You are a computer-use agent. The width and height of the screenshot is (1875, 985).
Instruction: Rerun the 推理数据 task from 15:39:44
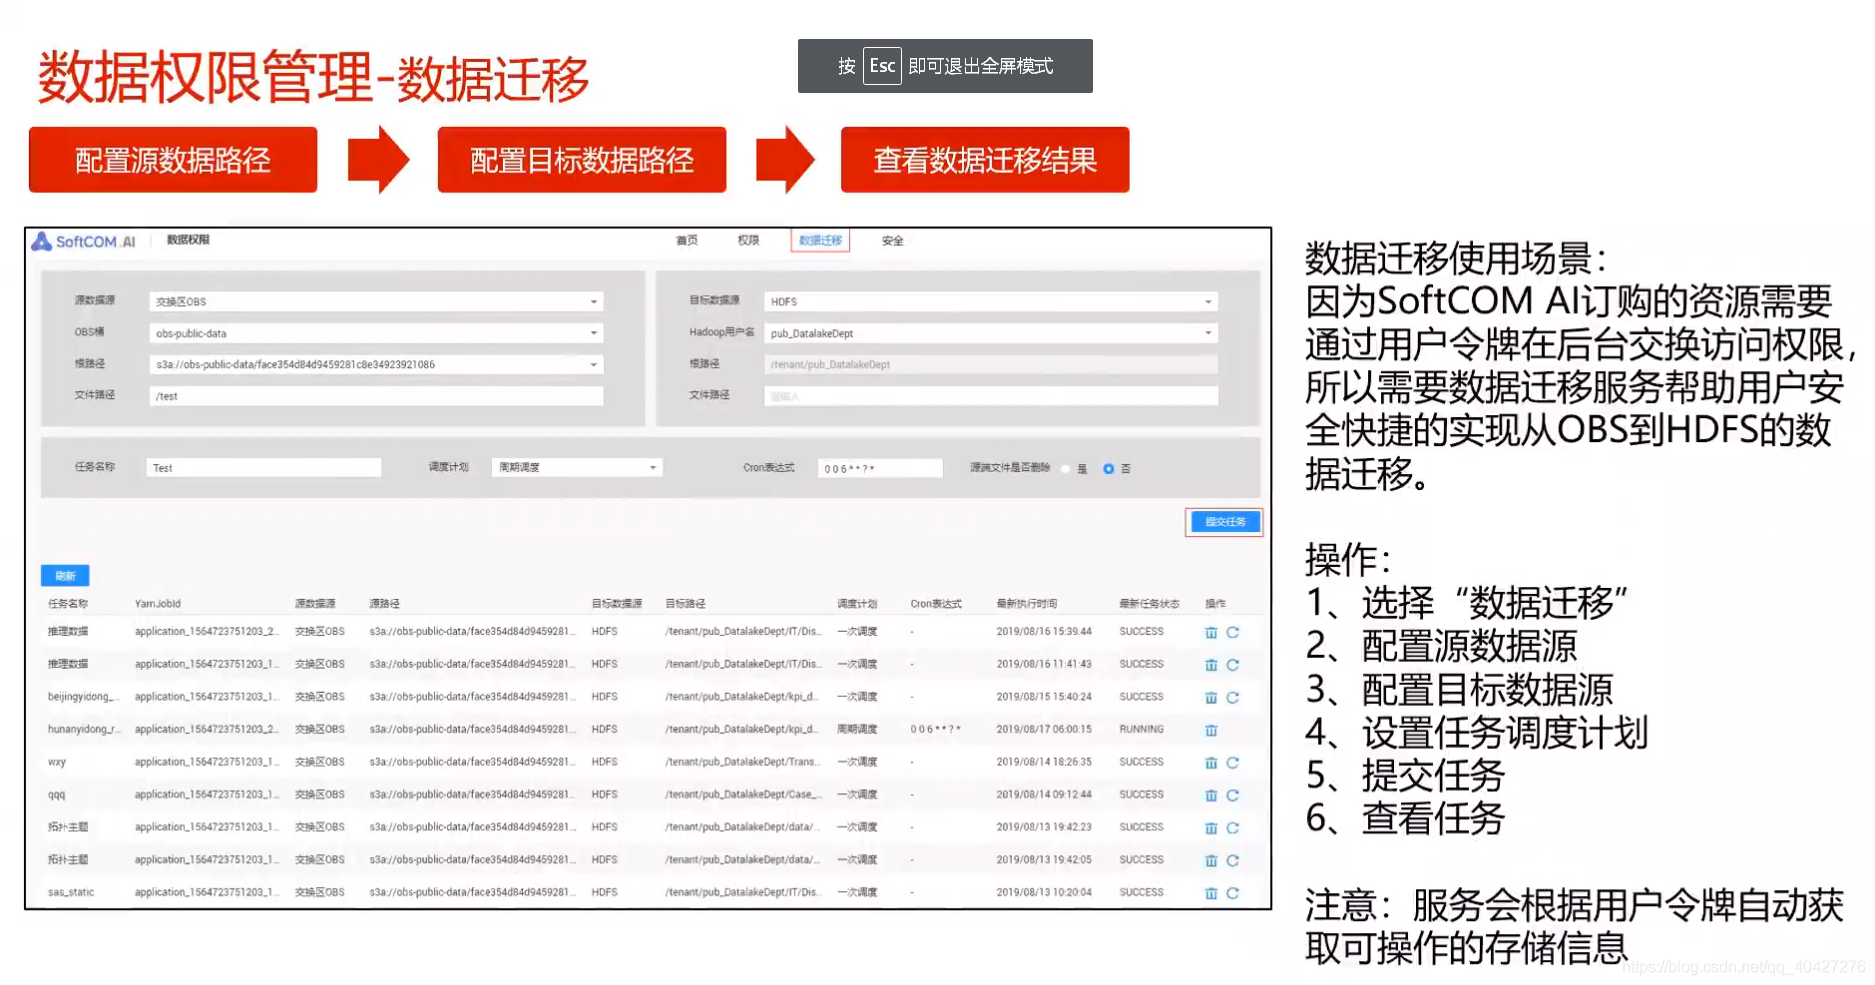tap(1233, 632)
